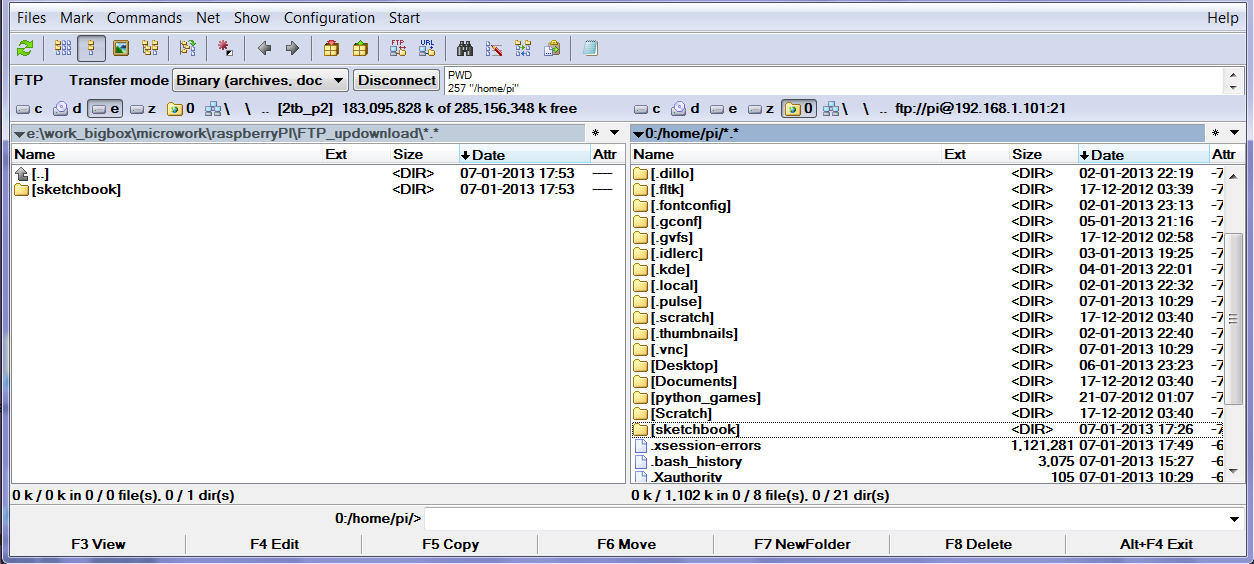
Task: Click the FTP connect toolbar icon
Action: (398, 48)
